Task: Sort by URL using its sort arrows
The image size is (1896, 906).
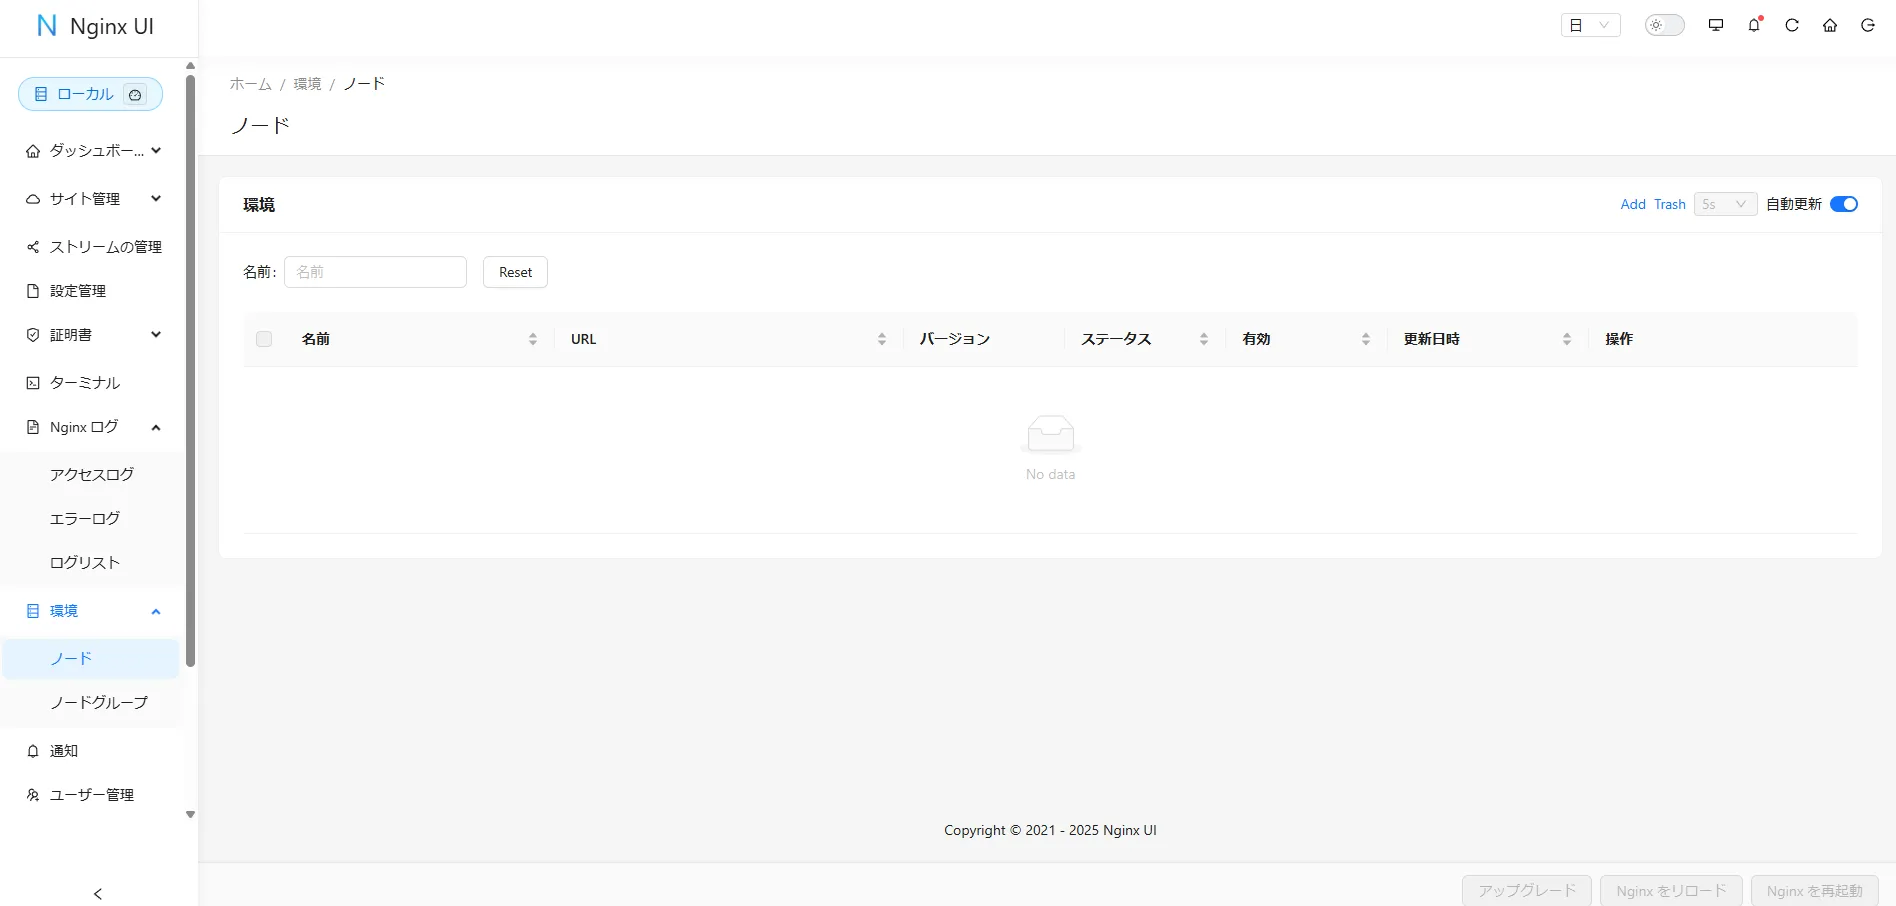Action: point(882,339)
